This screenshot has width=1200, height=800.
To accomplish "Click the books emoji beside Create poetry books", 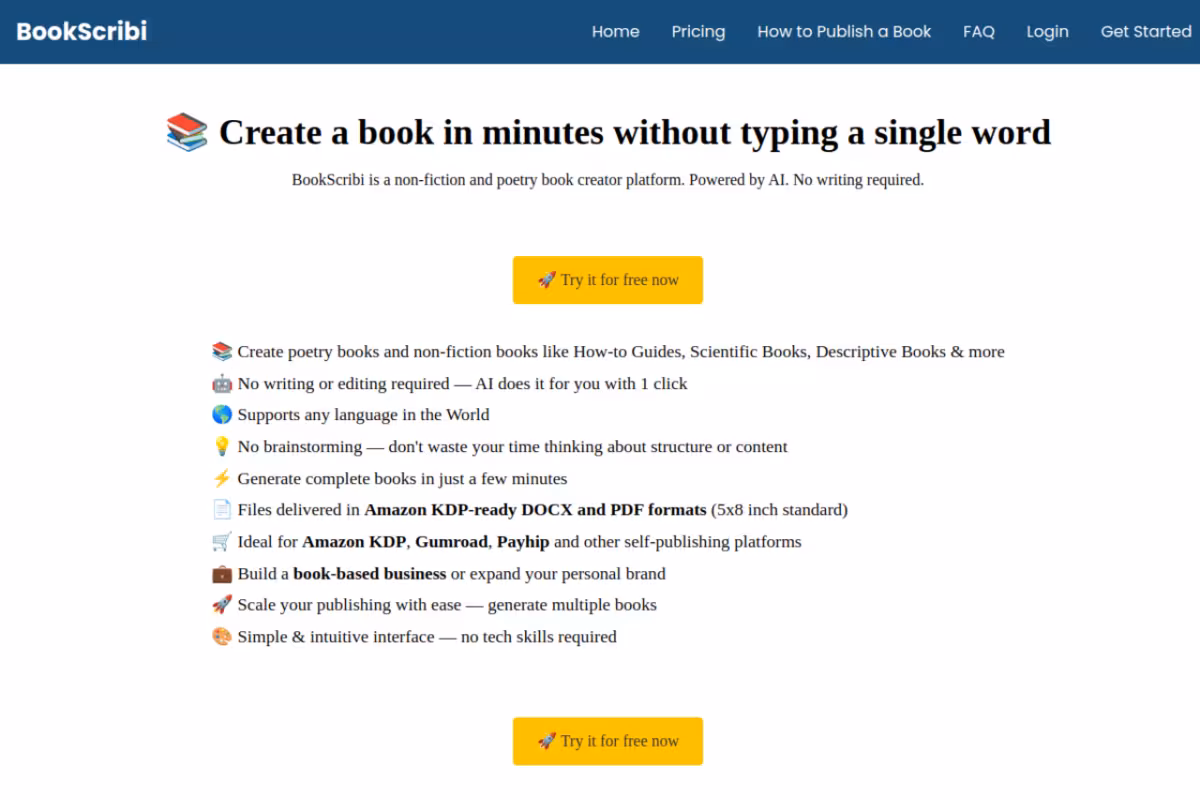I will 222,352.
